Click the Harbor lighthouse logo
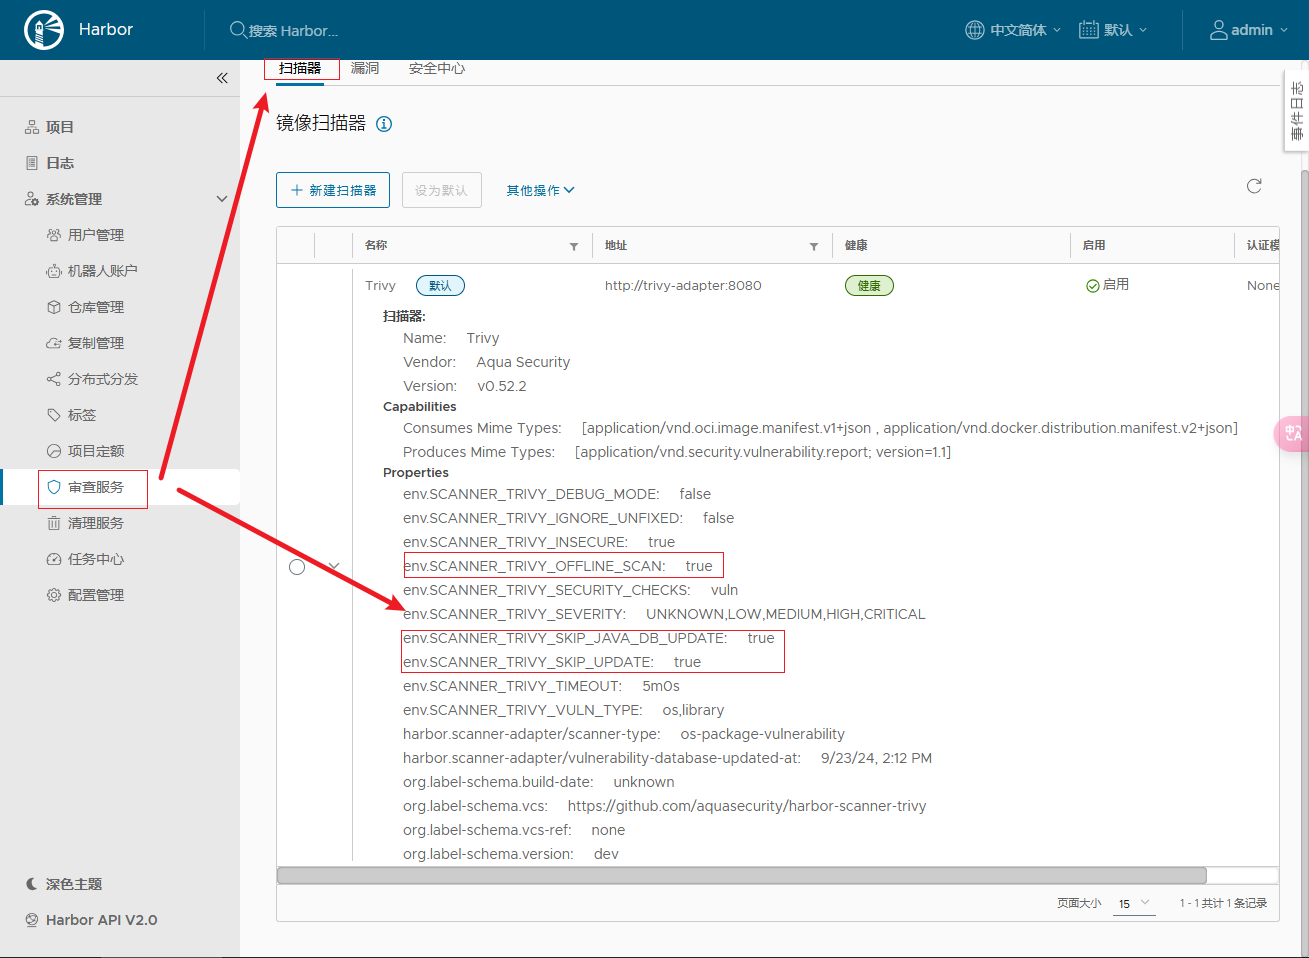Screen dimensions: 1309x958 pyautogui.click(x=44, y=30)
